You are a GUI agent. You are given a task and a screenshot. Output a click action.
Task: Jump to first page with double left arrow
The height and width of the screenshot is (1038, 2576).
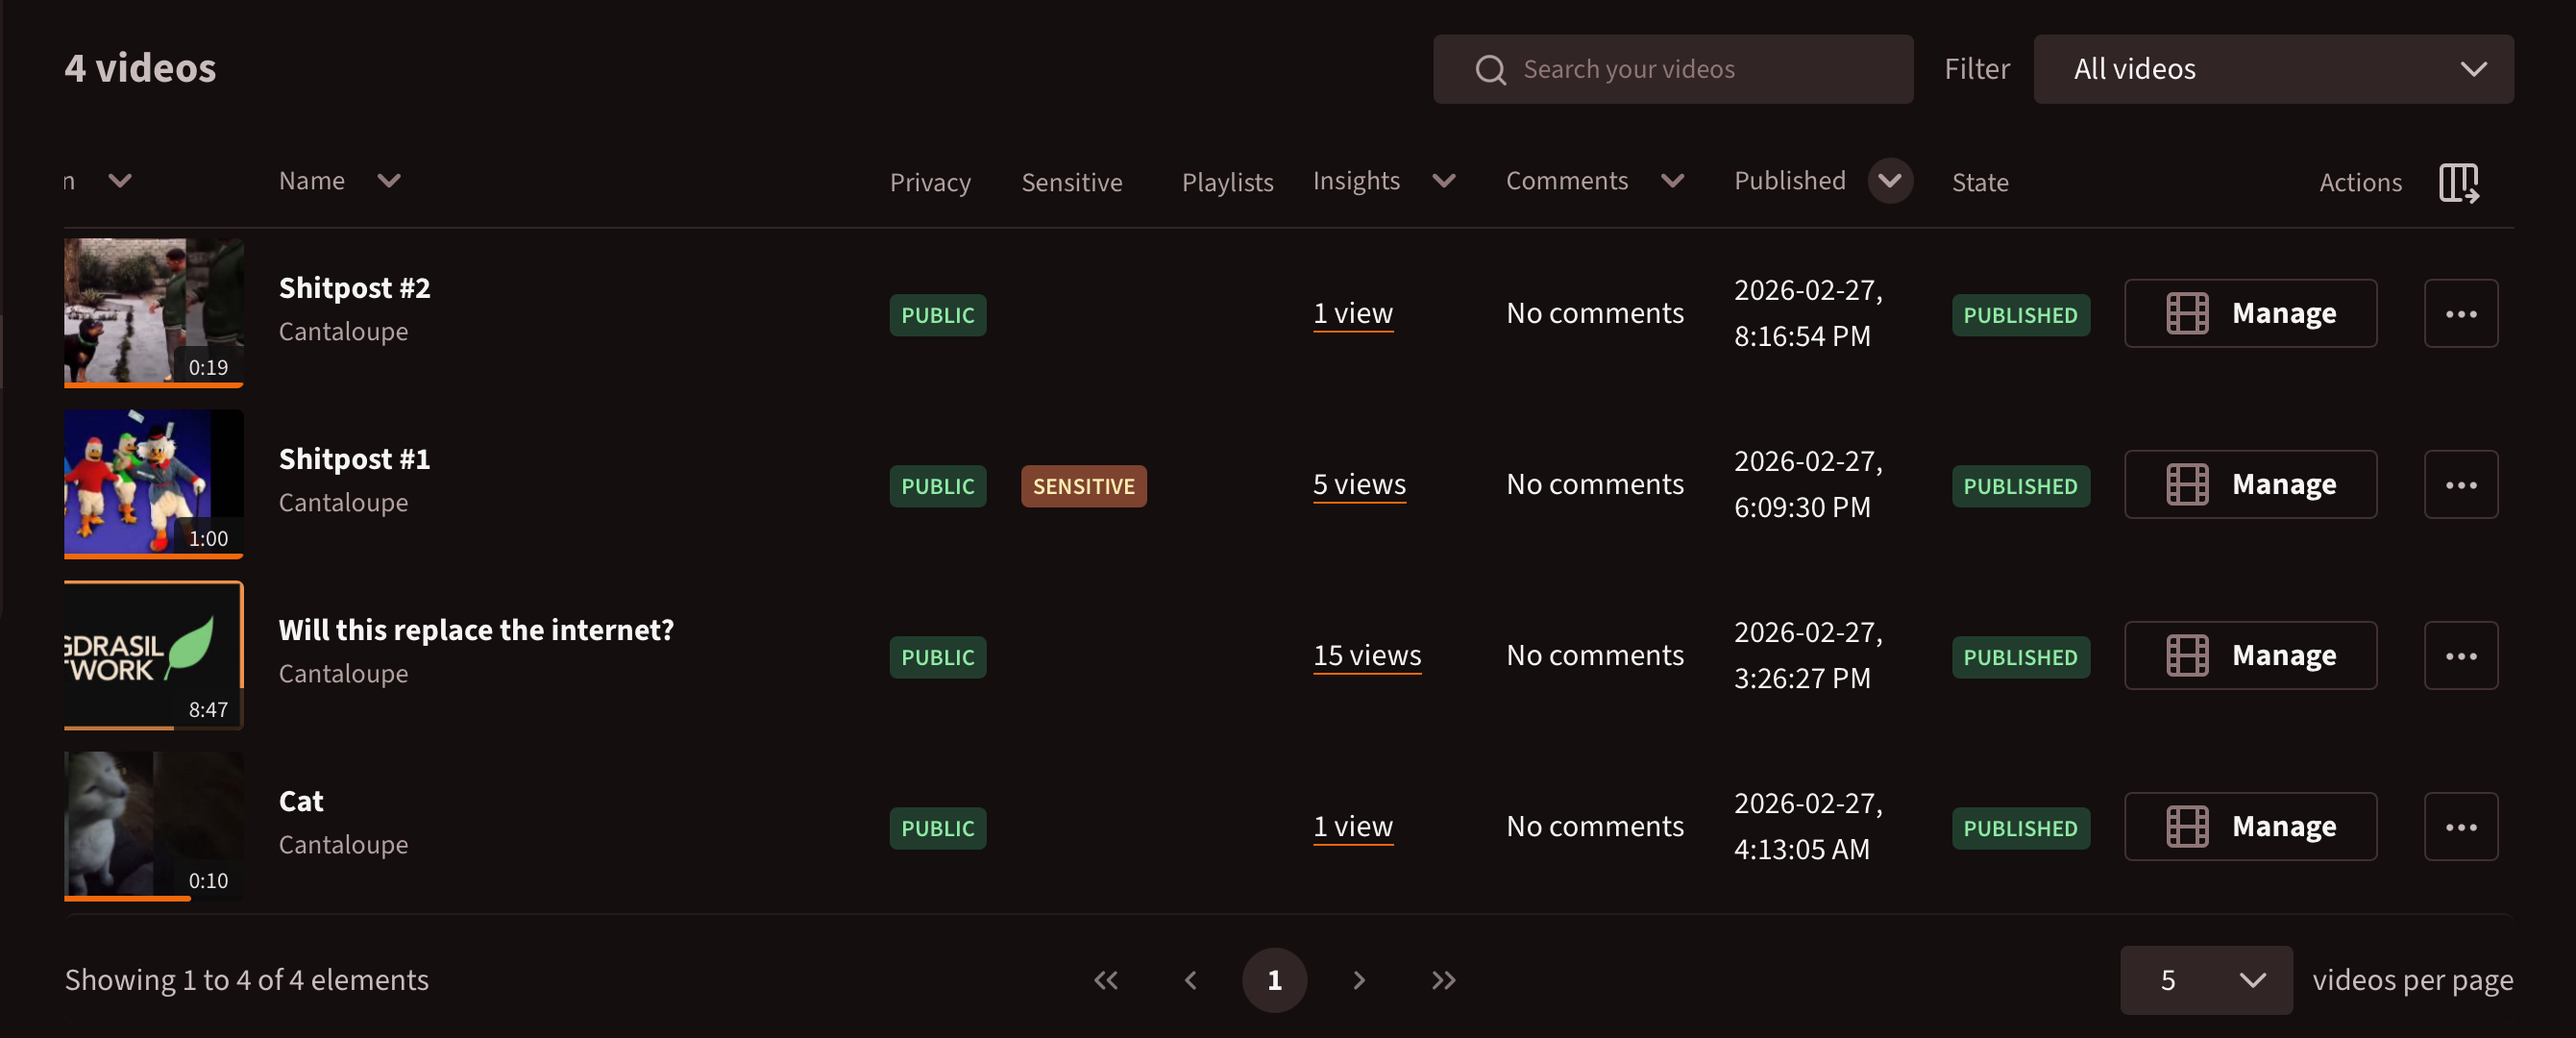[x=1106, y=980]
